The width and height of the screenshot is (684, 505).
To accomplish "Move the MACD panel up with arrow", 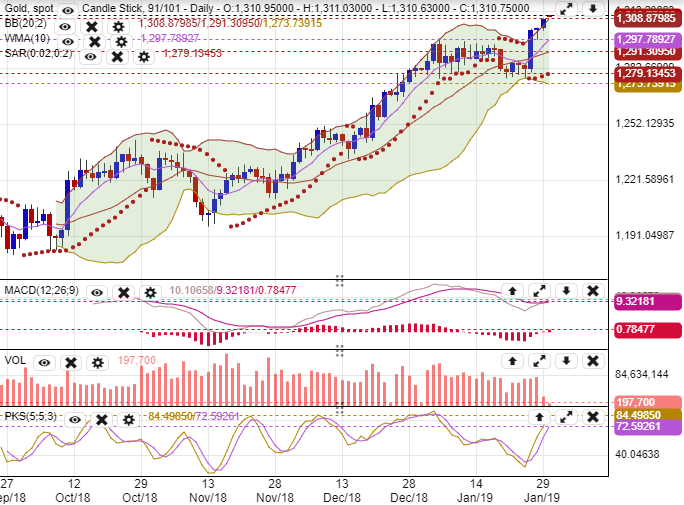I will point(512,291).
